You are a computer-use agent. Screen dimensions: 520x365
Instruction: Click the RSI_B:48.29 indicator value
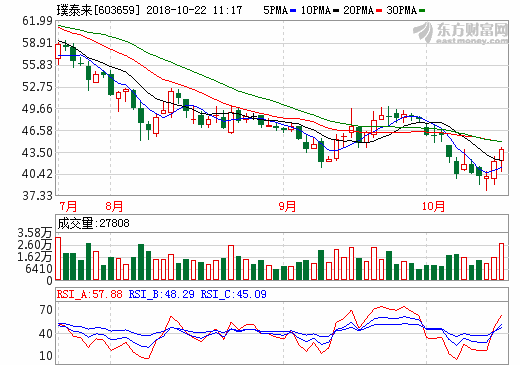pos(162,294)
